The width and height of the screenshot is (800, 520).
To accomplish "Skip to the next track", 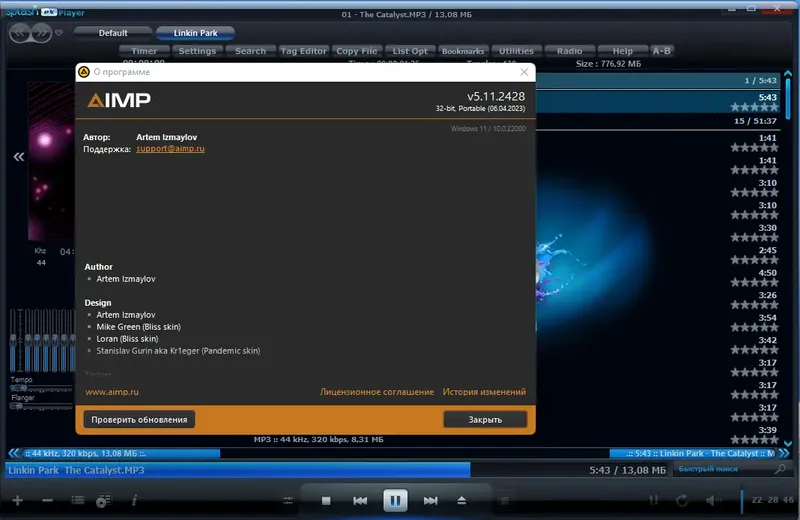I will click(430, 501).
